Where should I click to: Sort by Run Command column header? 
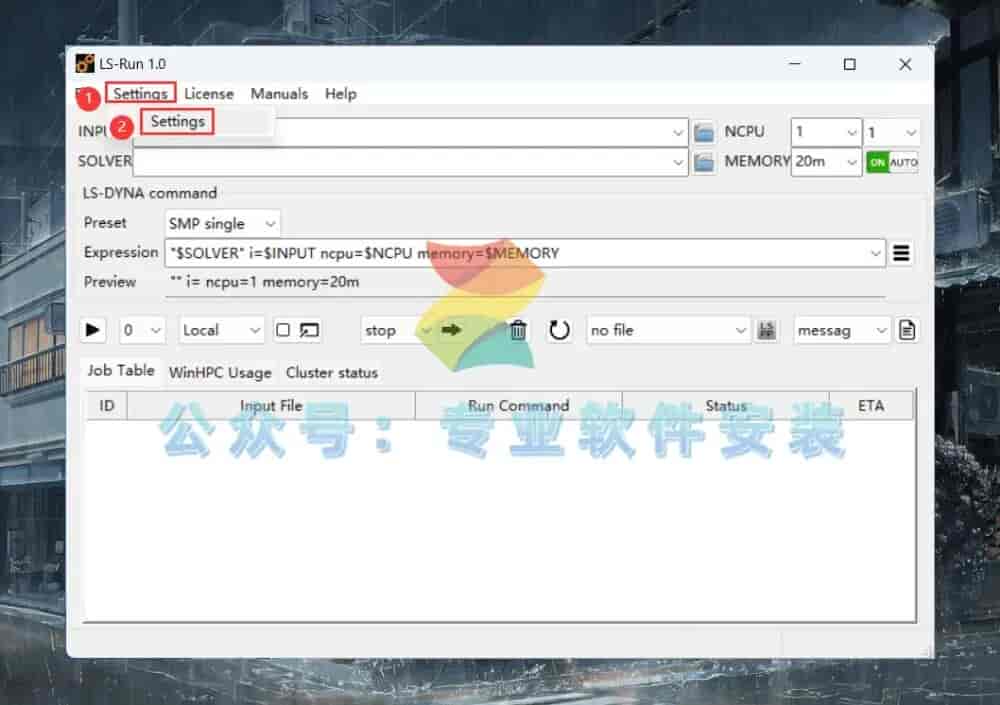click(518, 406)
